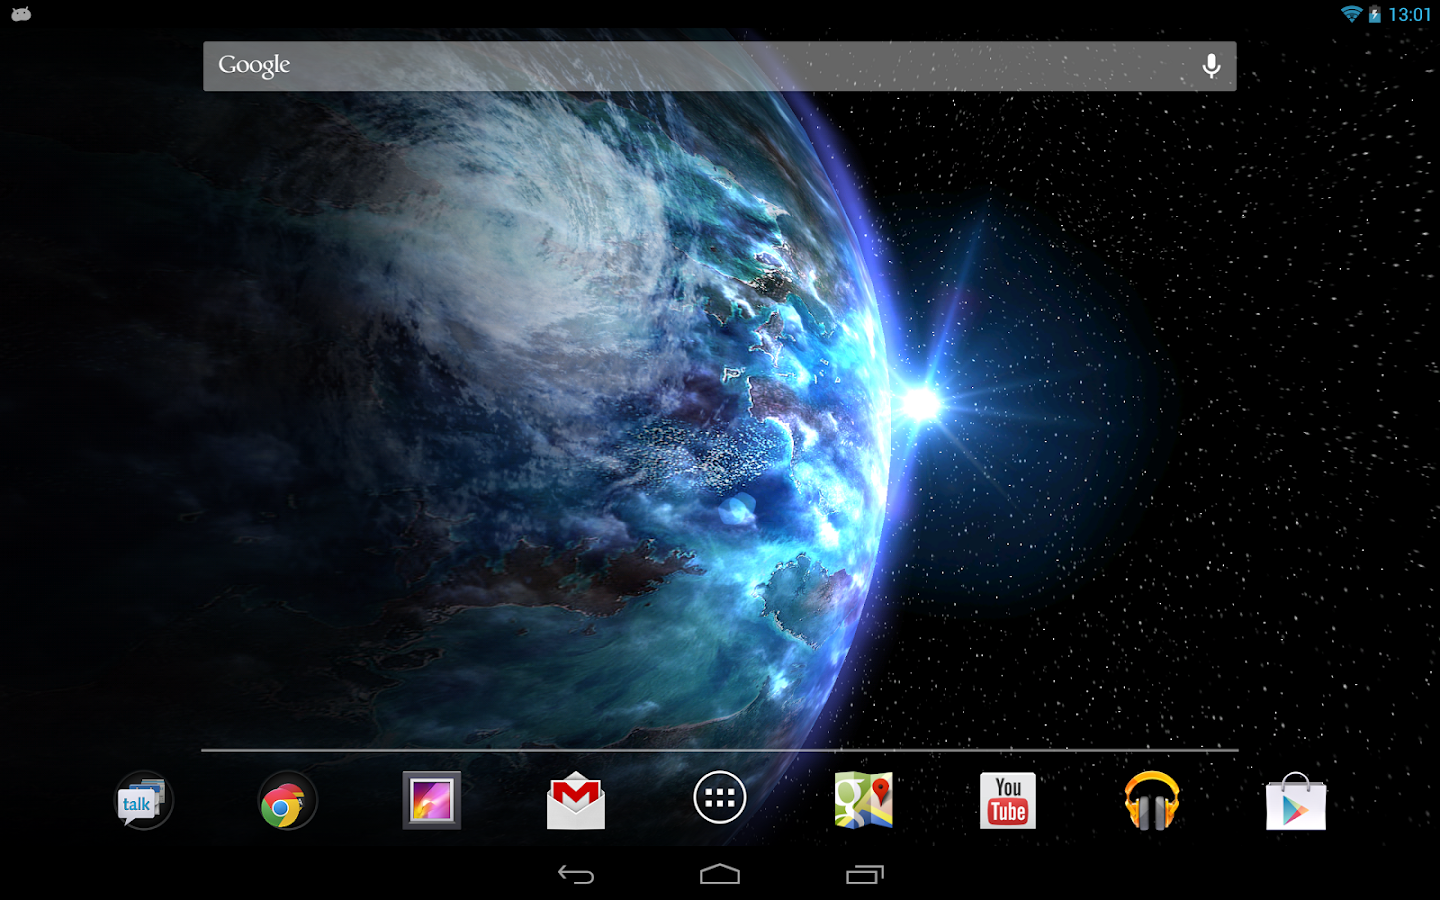This screenshot has height=900, width=1440.
Task: Show recent apps with the Recents button
Action: [x=865, y=875]
